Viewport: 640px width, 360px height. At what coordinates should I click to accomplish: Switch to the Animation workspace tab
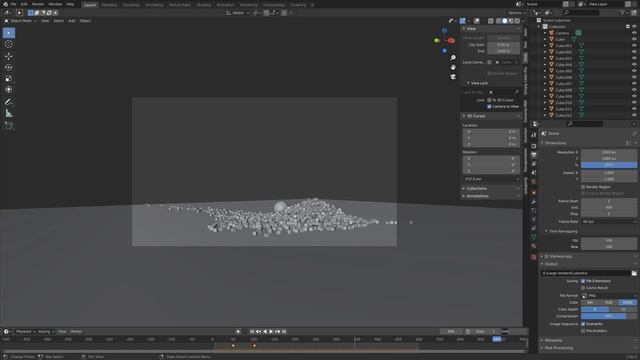(x=225, y=5)
